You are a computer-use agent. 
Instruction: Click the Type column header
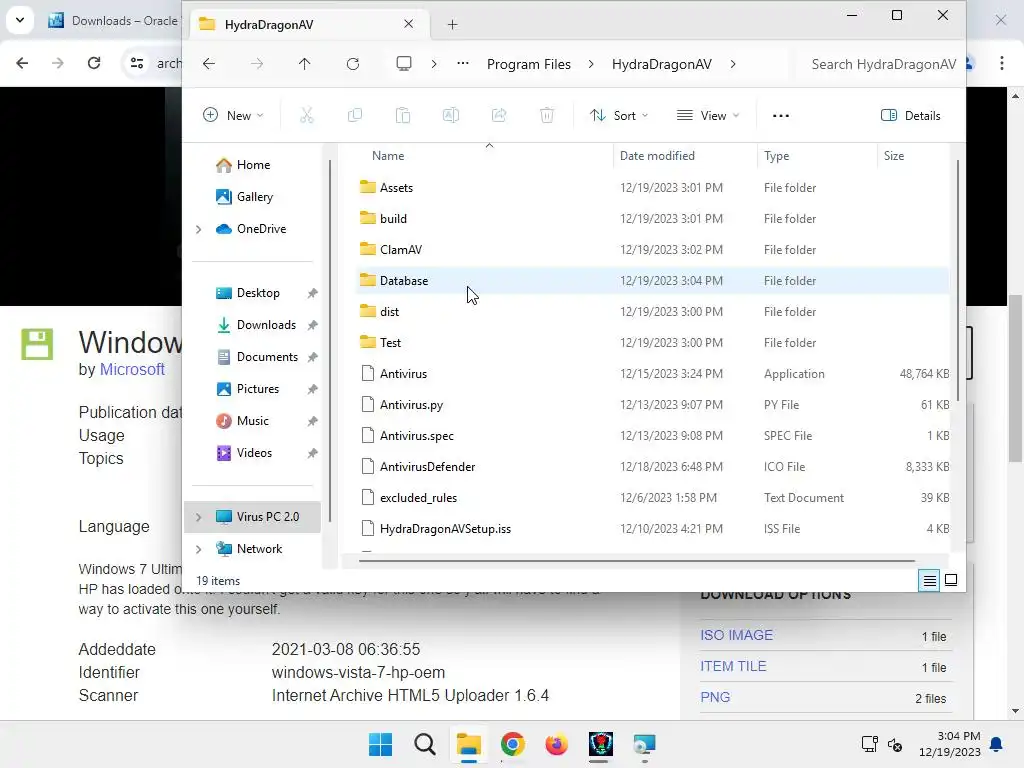776,156
